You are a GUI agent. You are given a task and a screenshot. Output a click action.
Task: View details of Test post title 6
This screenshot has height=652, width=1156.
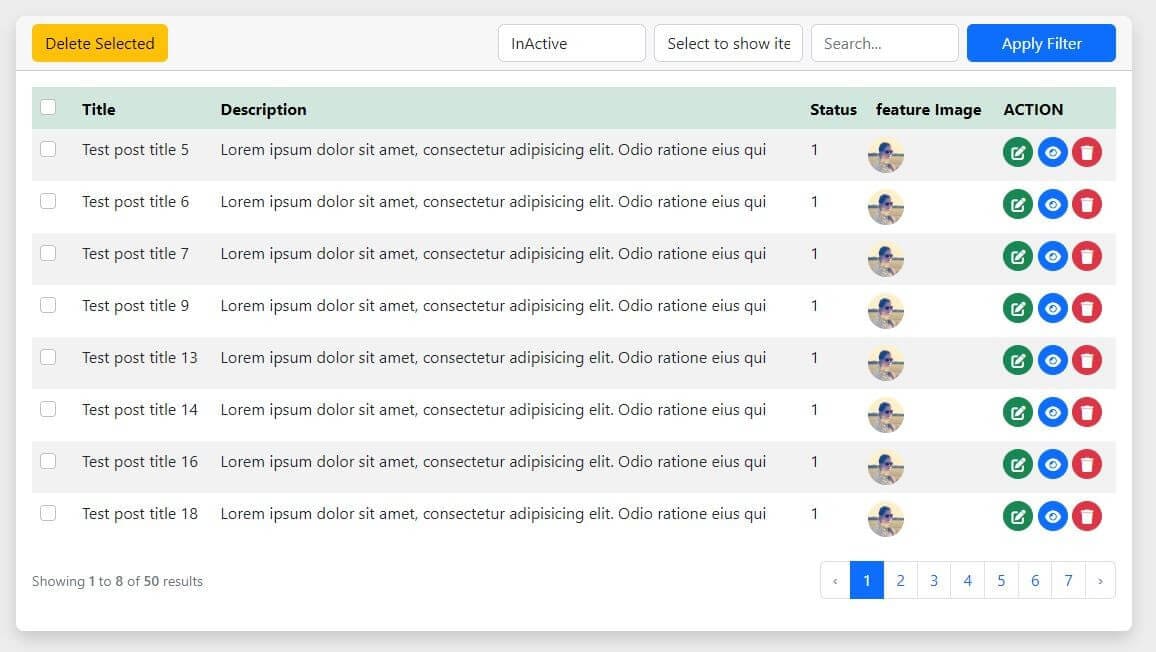(1052, 203)
